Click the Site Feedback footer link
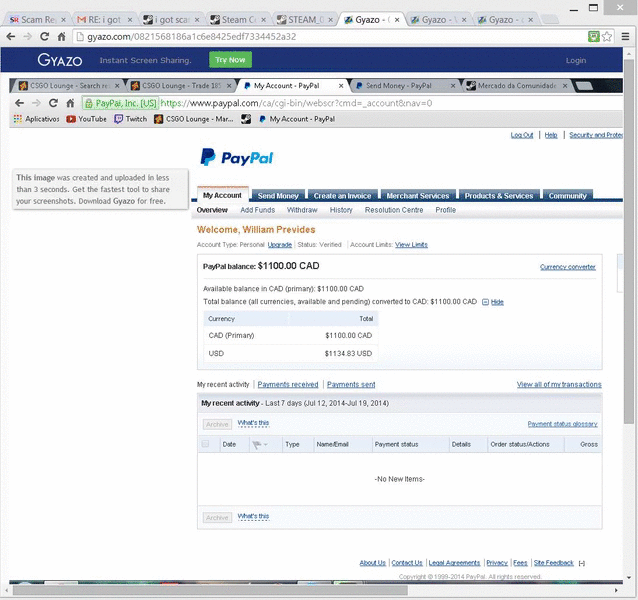638x600 pixels. pyautogui.click(x=553, y=563)
